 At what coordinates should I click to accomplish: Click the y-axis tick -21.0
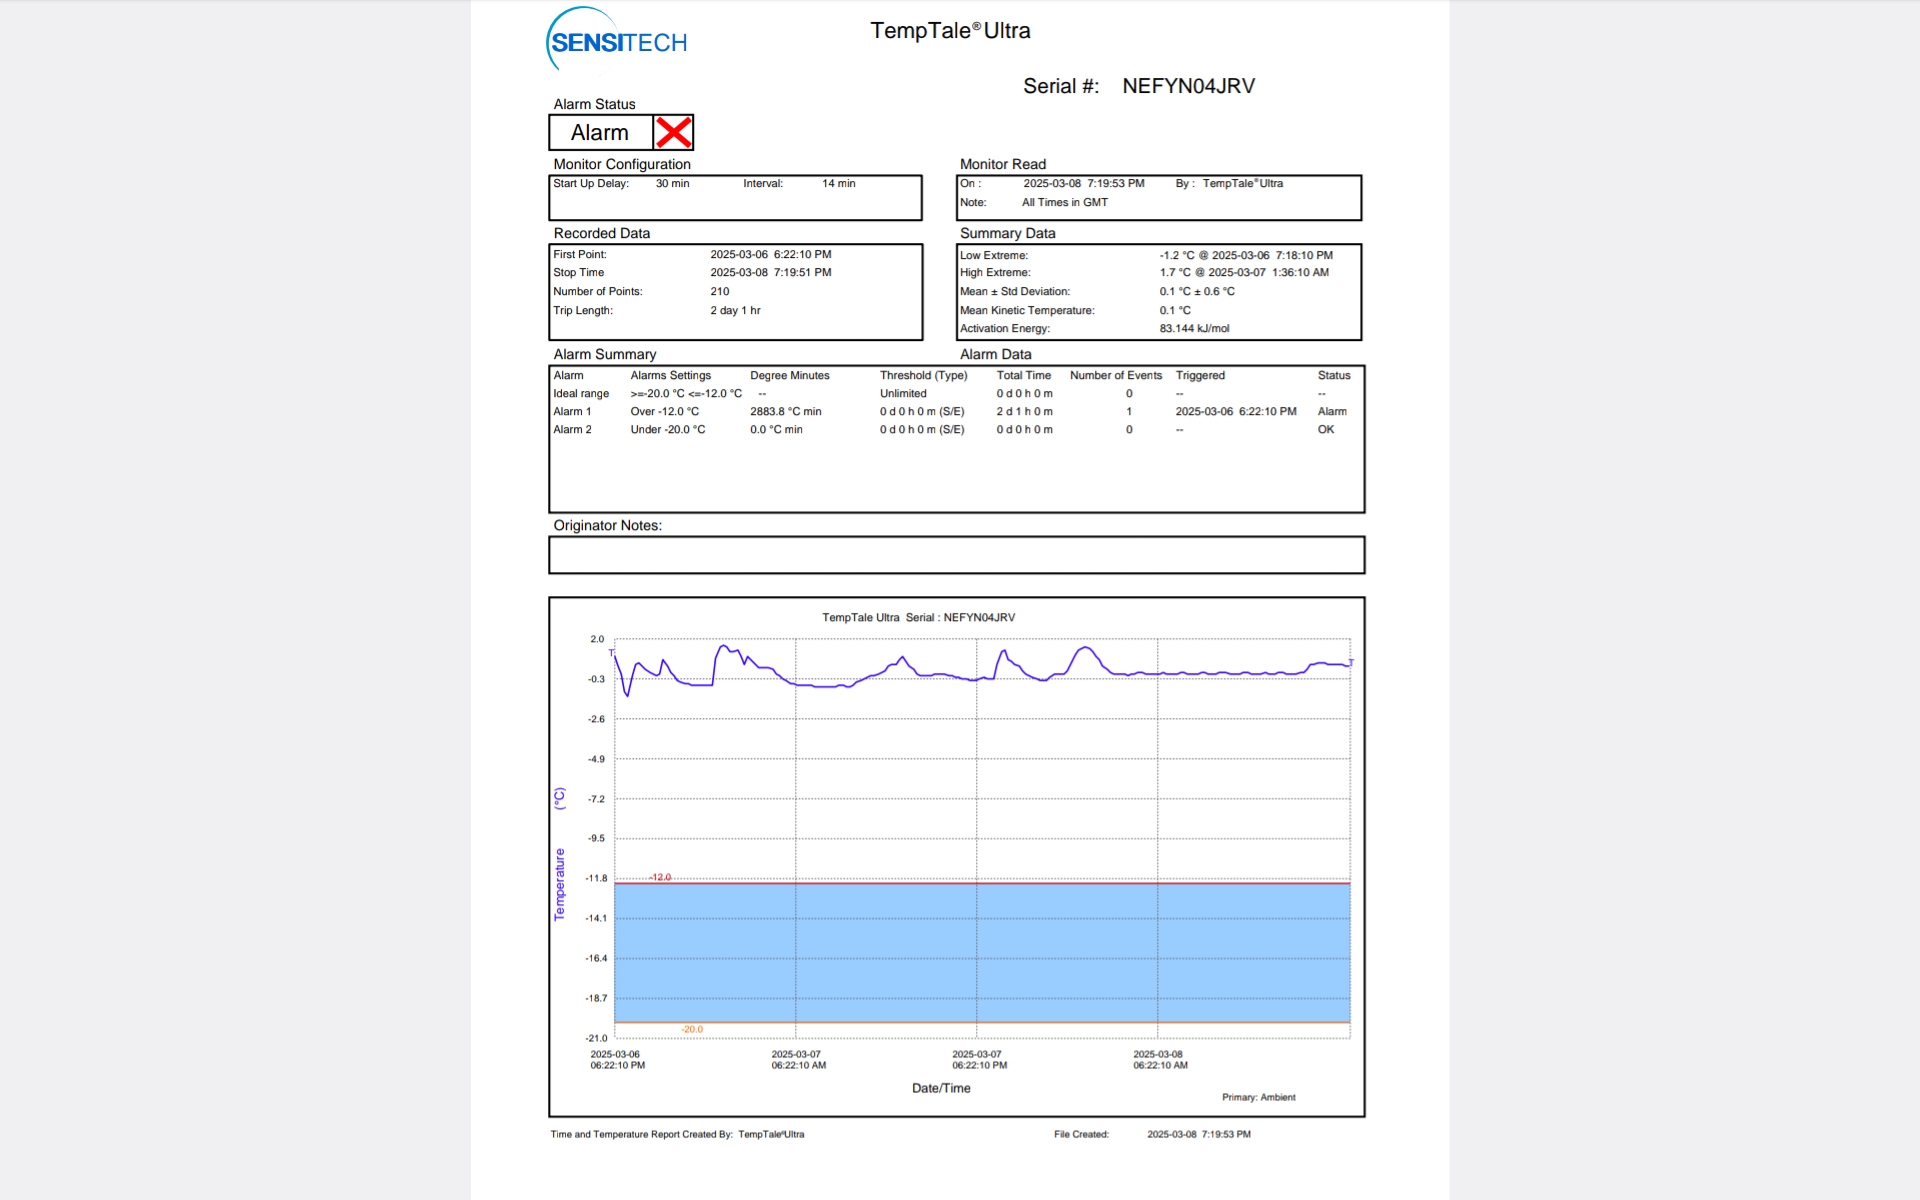596,1038
